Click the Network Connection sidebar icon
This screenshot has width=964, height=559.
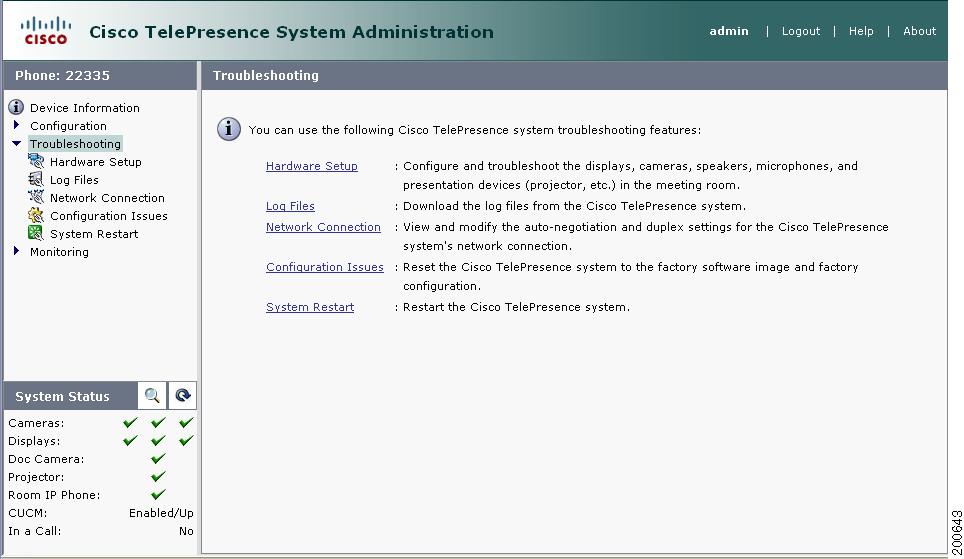36,197
